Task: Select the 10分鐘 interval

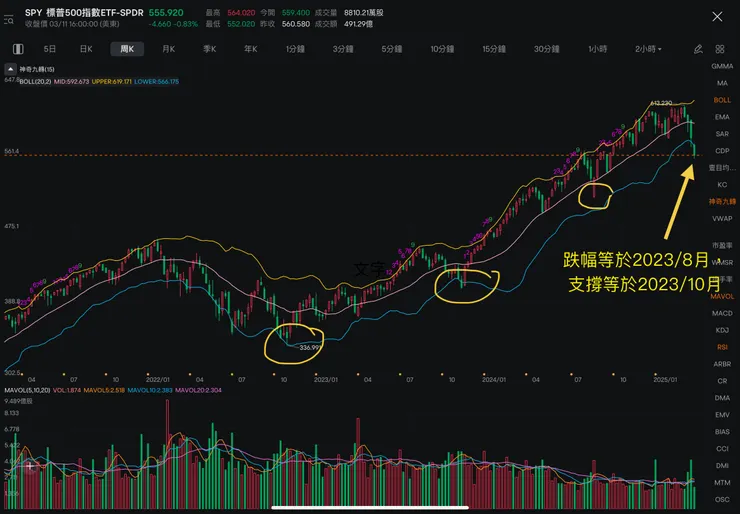Action: 442,49
